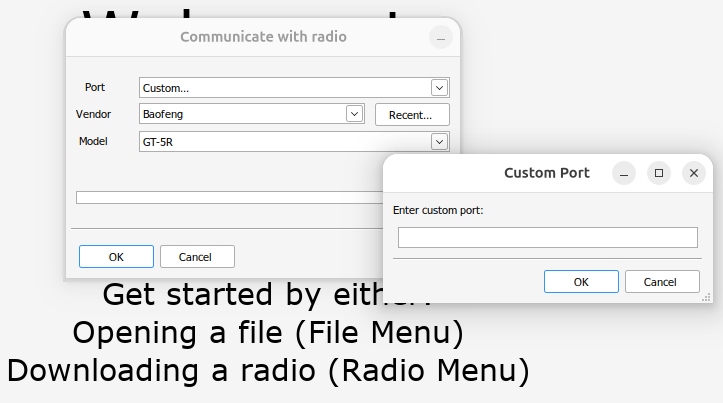Expand the Model dropdown arrow
The image size is (723, 403).
click(438, 142)
